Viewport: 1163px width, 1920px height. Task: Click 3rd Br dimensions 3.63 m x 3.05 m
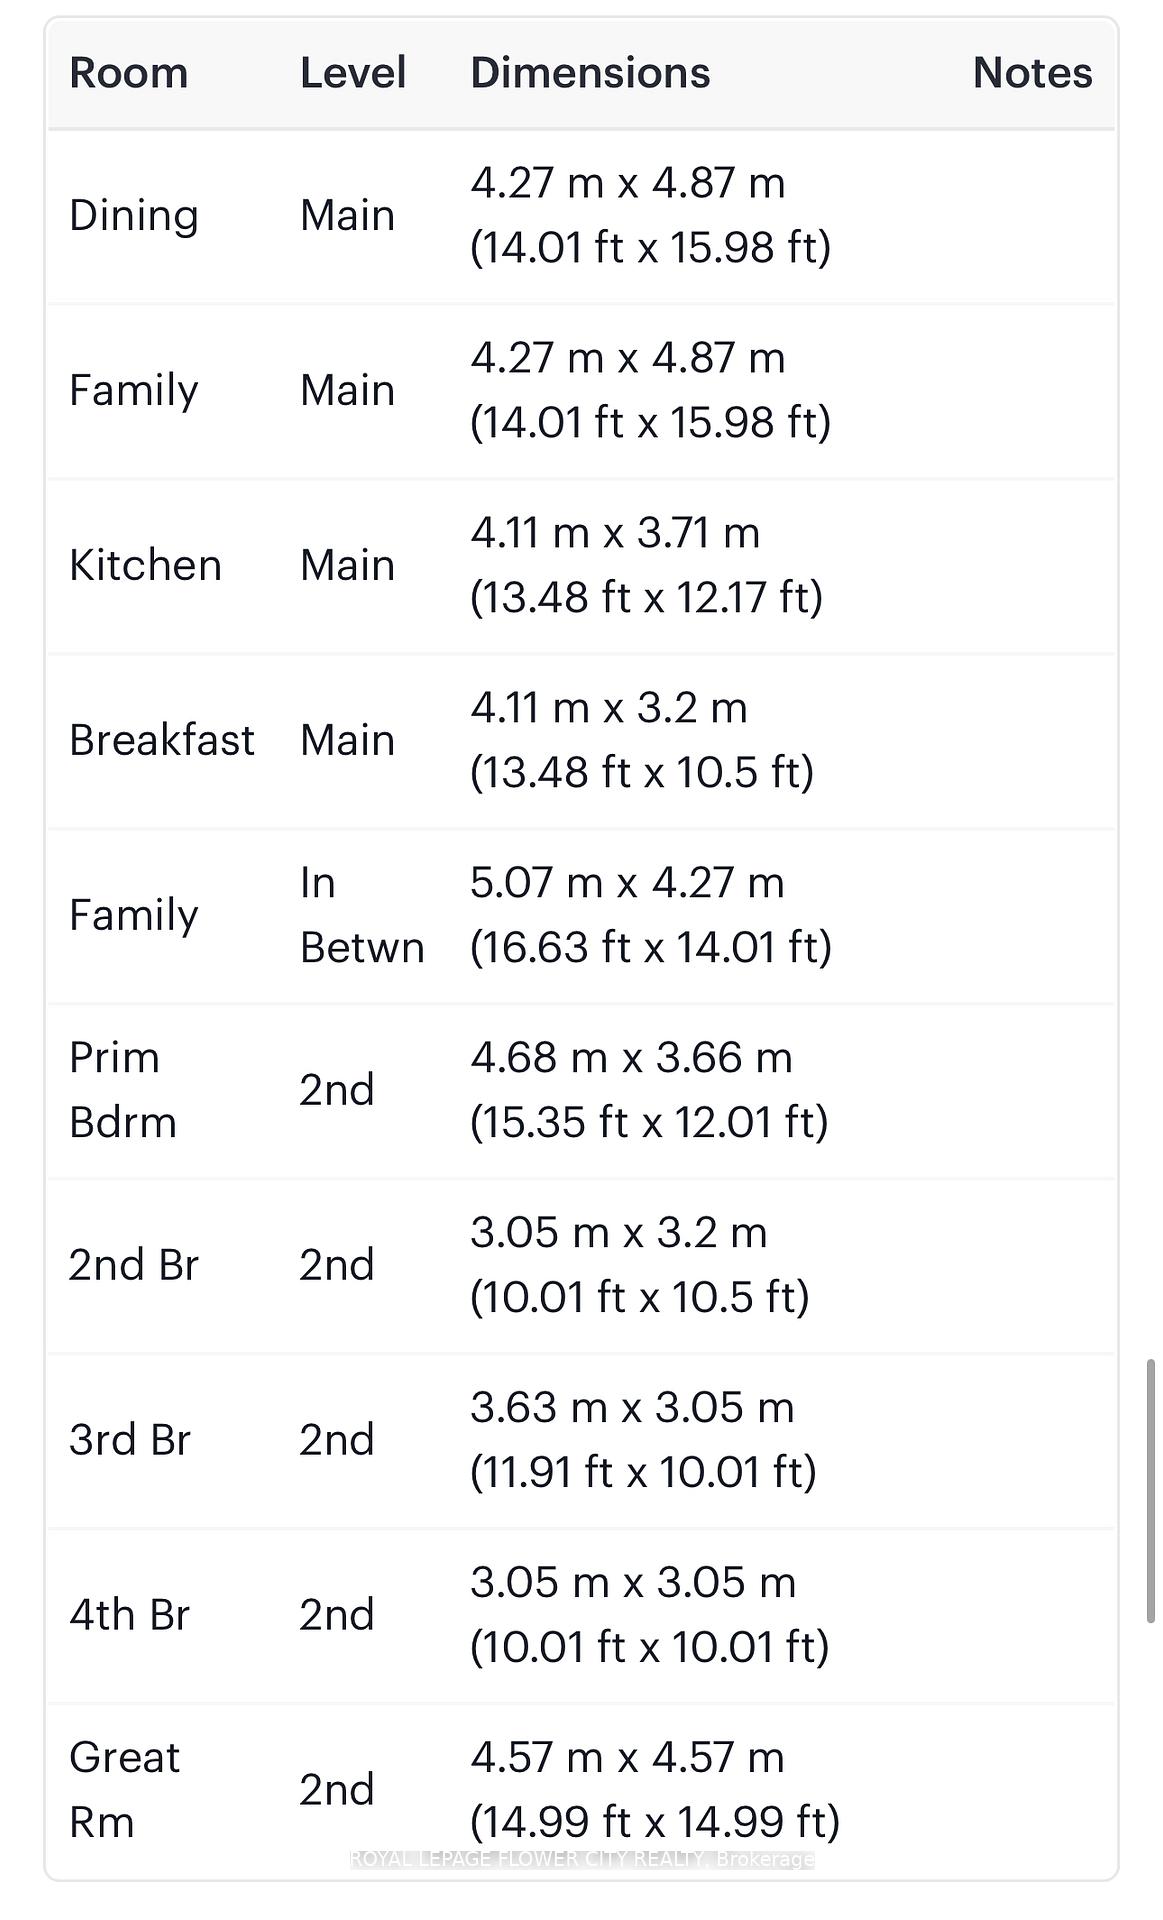632,1408
